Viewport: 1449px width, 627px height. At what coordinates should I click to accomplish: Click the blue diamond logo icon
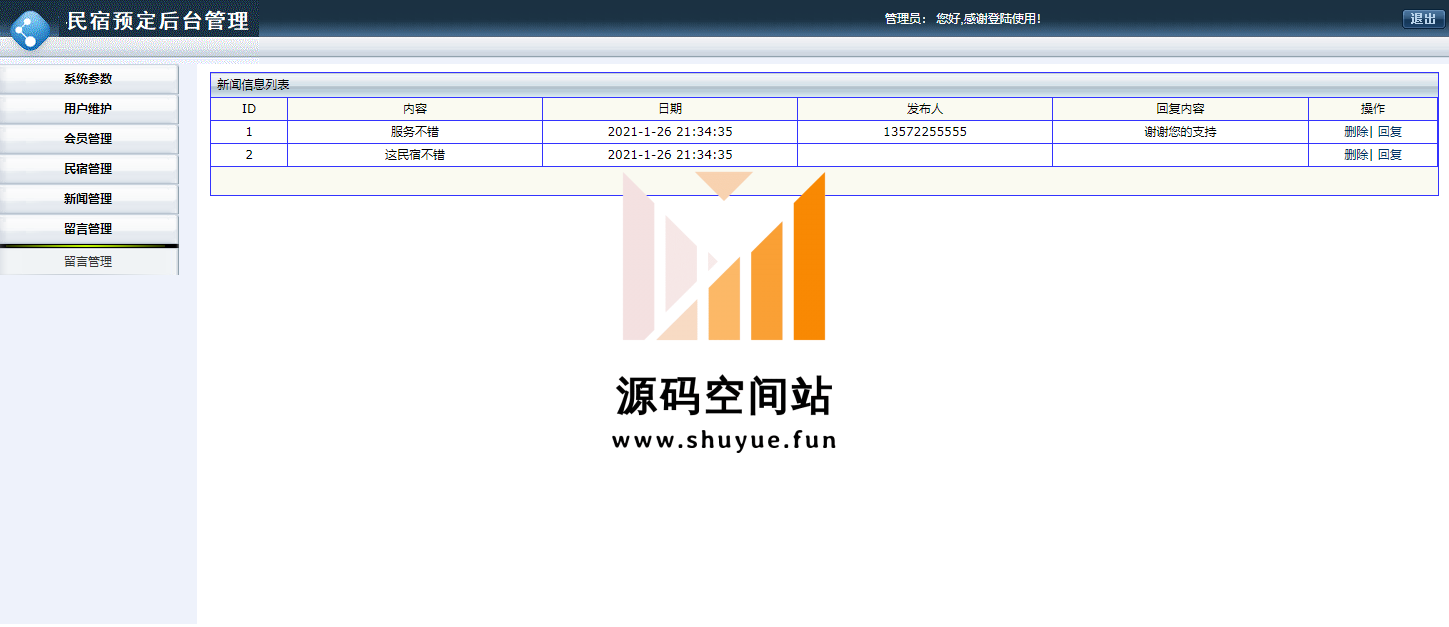click(x=30, y=30)
